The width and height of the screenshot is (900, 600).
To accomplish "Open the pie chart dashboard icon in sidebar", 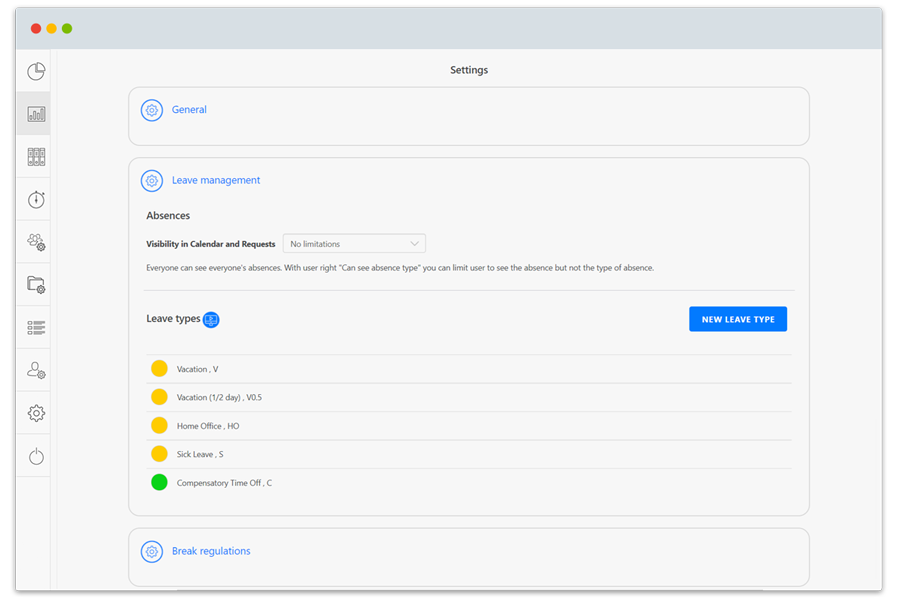I will click(x=36, y=71).
